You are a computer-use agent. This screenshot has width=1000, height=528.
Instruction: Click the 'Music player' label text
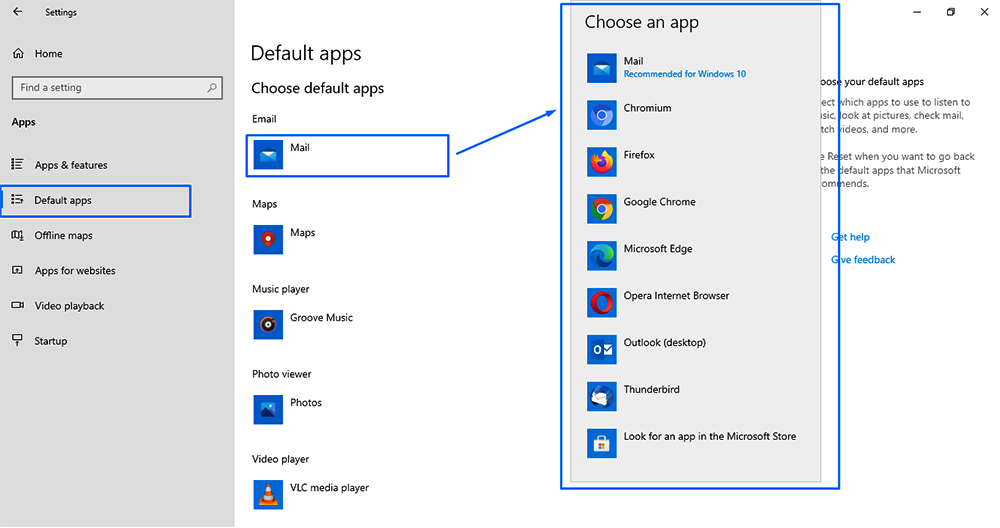[281, 290]
